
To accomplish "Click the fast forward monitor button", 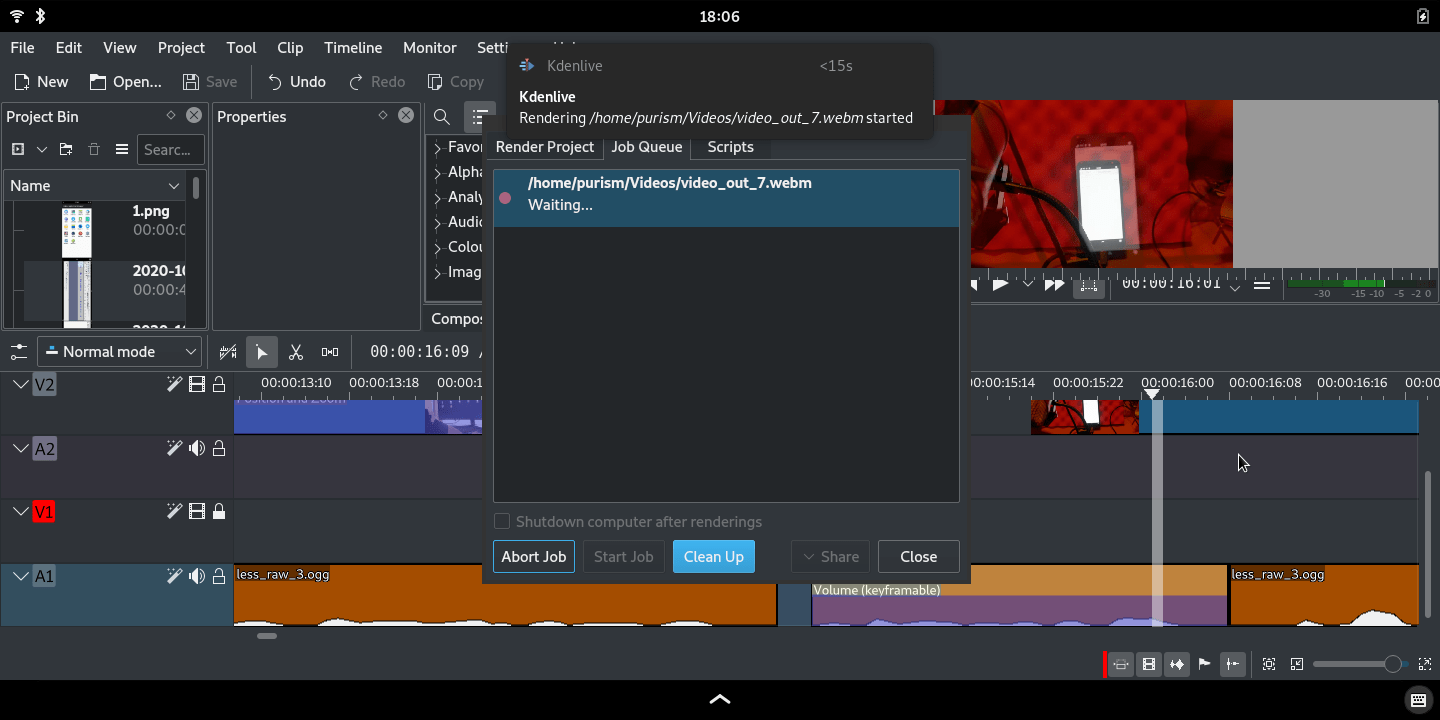I will [1054, 285].
